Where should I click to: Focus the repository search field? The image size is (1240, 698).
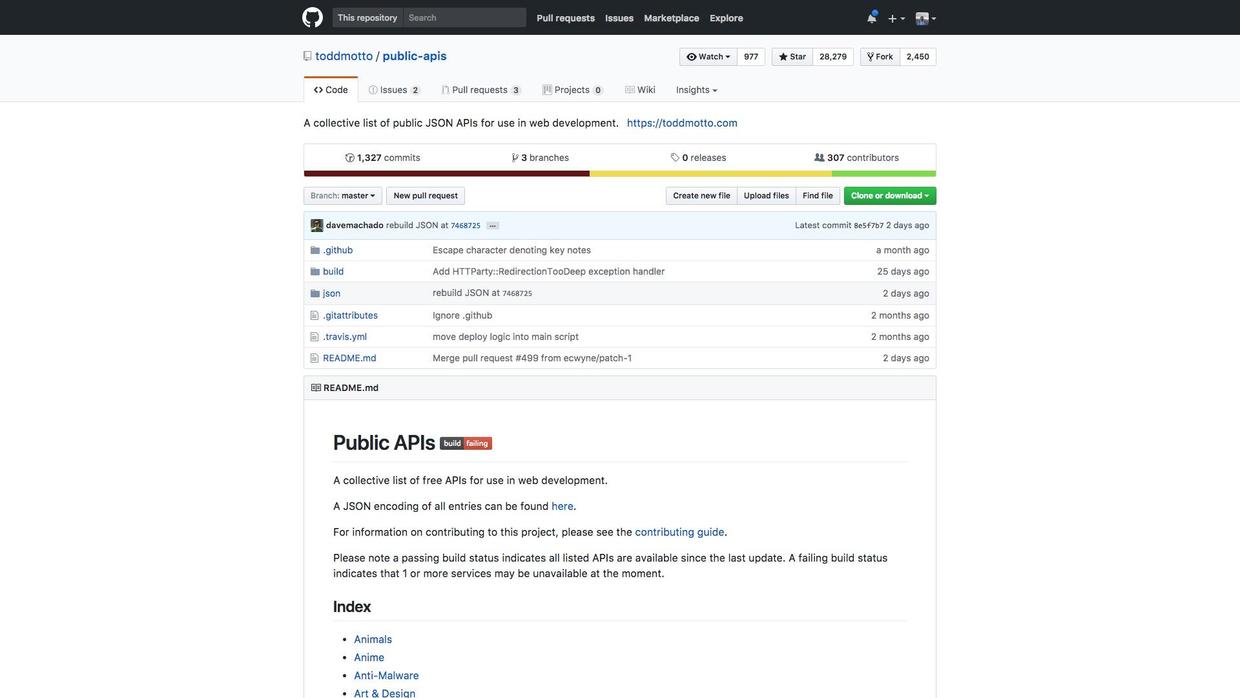tap(464, 18)
